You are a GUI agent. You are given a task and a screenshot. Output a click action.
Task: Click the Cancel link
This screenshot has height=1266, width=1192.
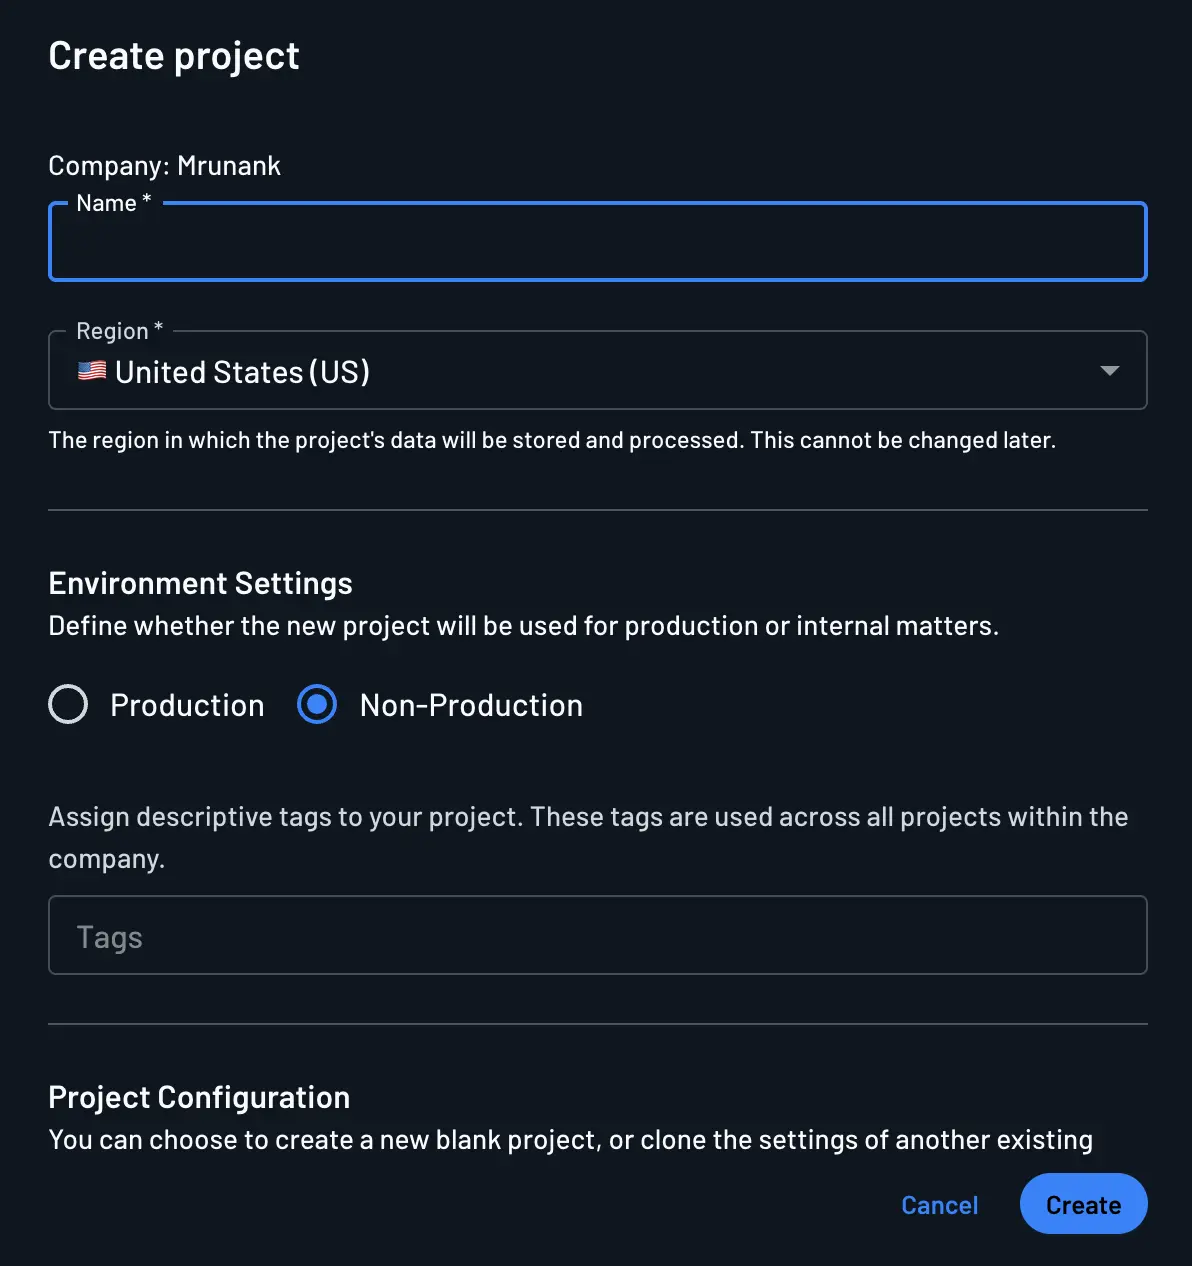click(939, 1204)
